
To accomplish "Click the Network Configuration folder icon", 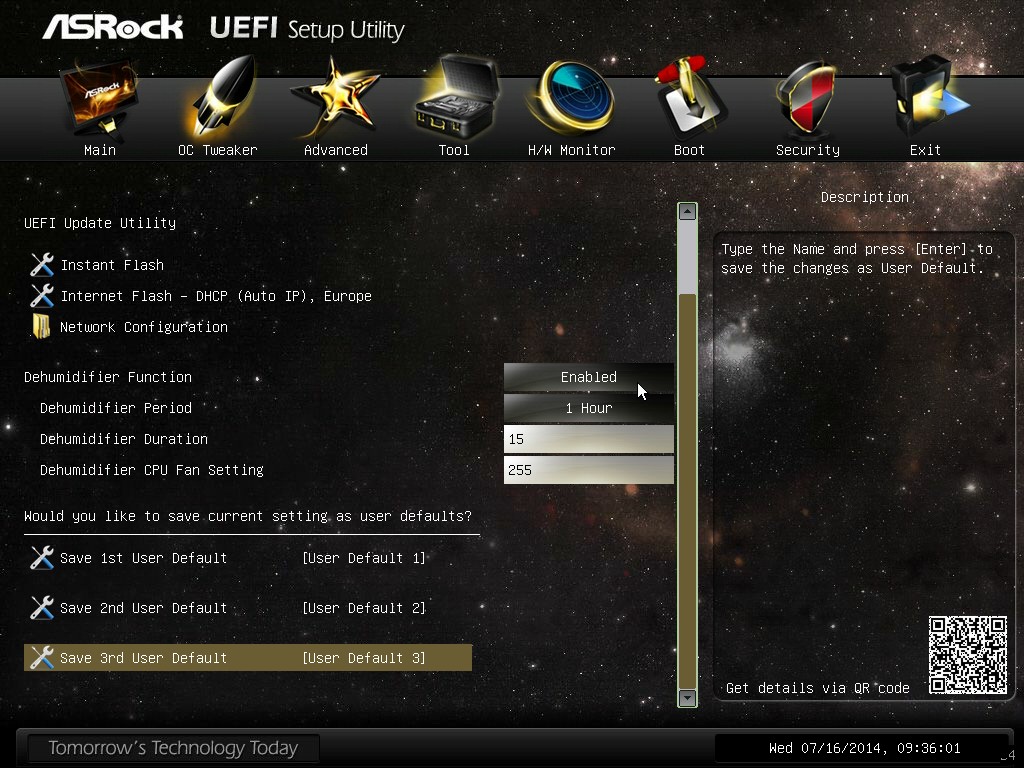I will point(41,327).
